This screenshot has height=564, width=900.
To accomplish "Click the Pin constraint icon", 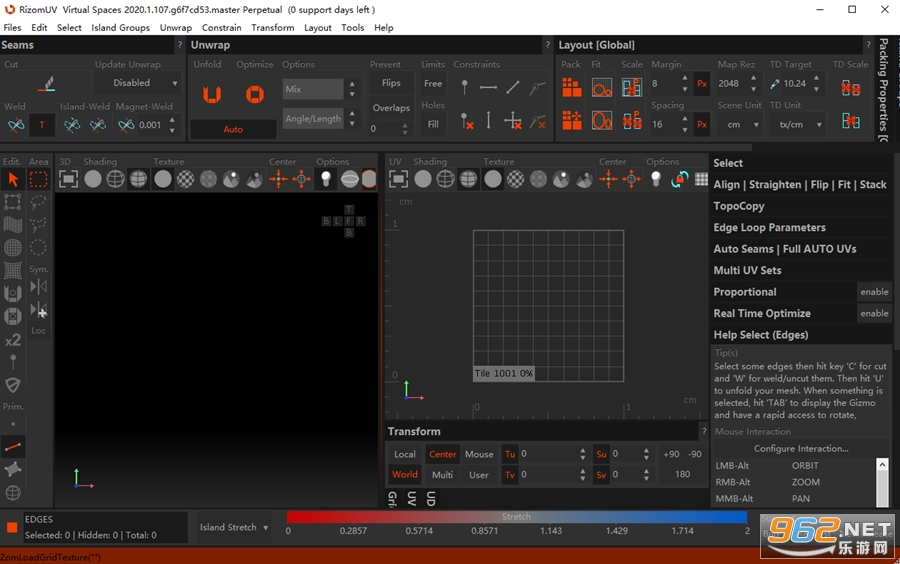I will click(x=464, y=87).
